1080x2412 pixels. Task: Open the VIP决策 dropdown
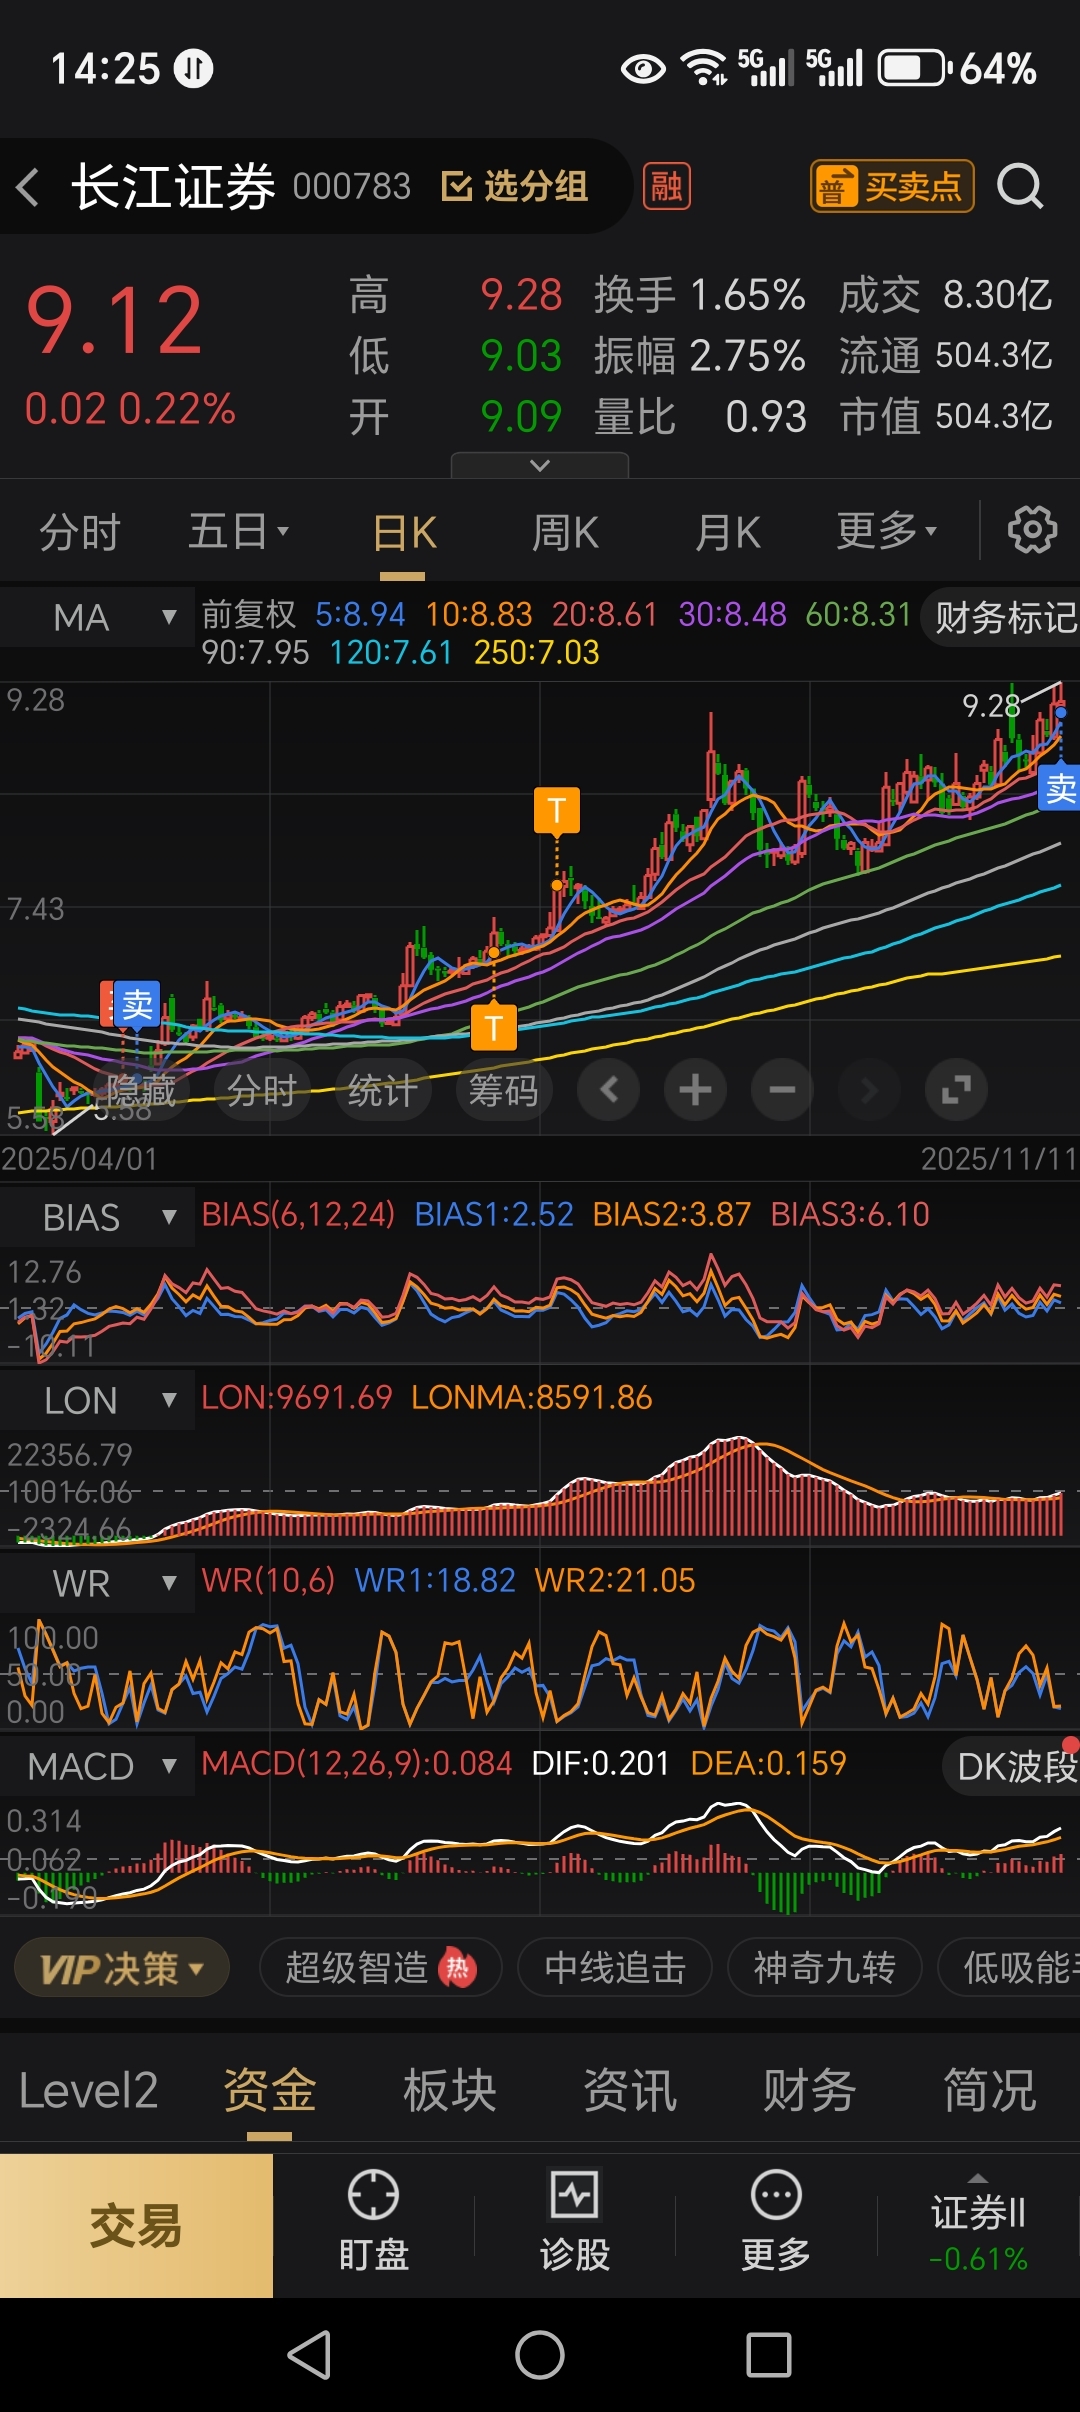[122, 1968]
